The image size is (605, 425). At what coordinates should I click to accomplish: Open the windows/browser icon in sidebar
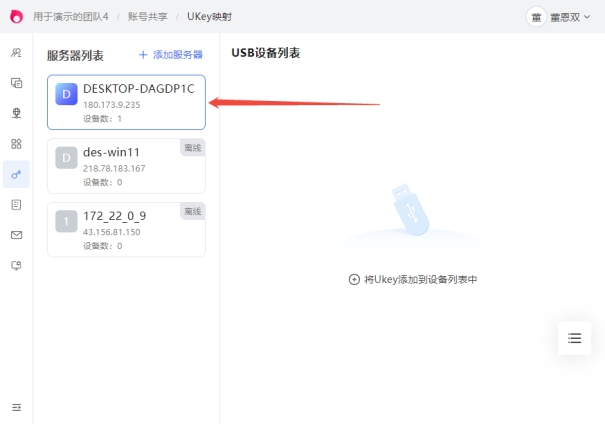[16, 83]
